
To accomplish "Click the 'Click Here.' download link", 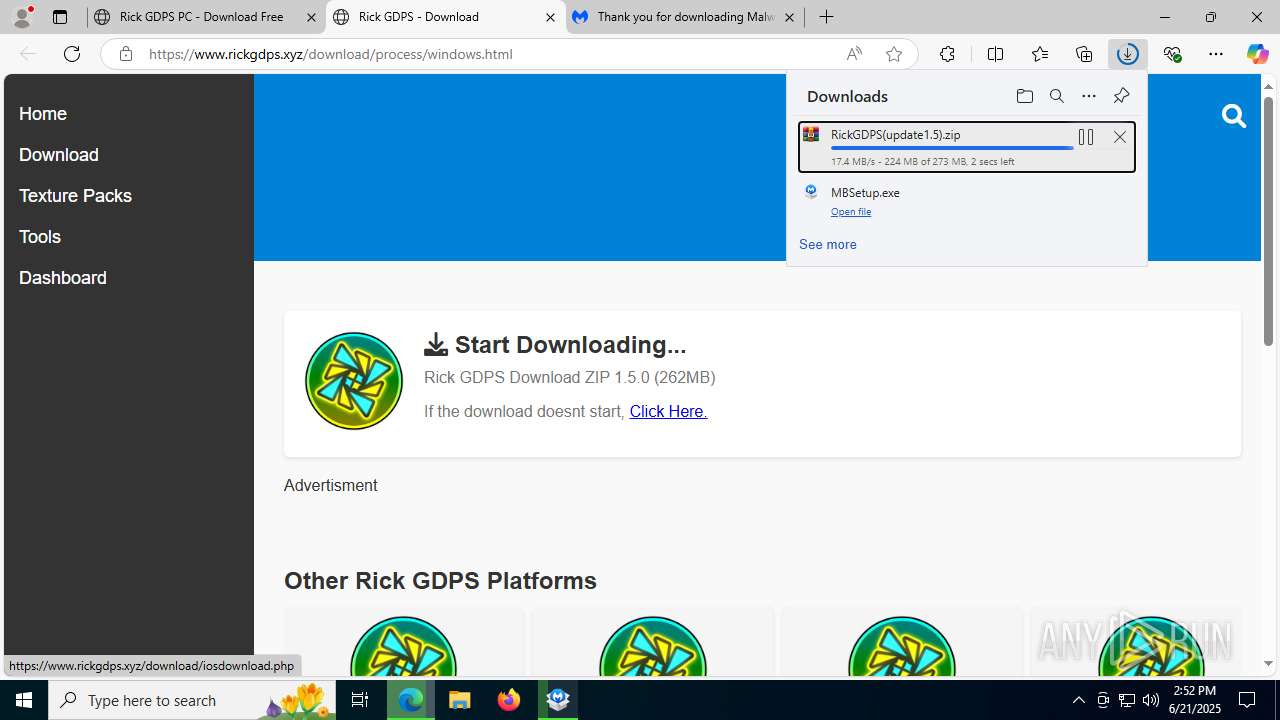I will pos(668,411).
